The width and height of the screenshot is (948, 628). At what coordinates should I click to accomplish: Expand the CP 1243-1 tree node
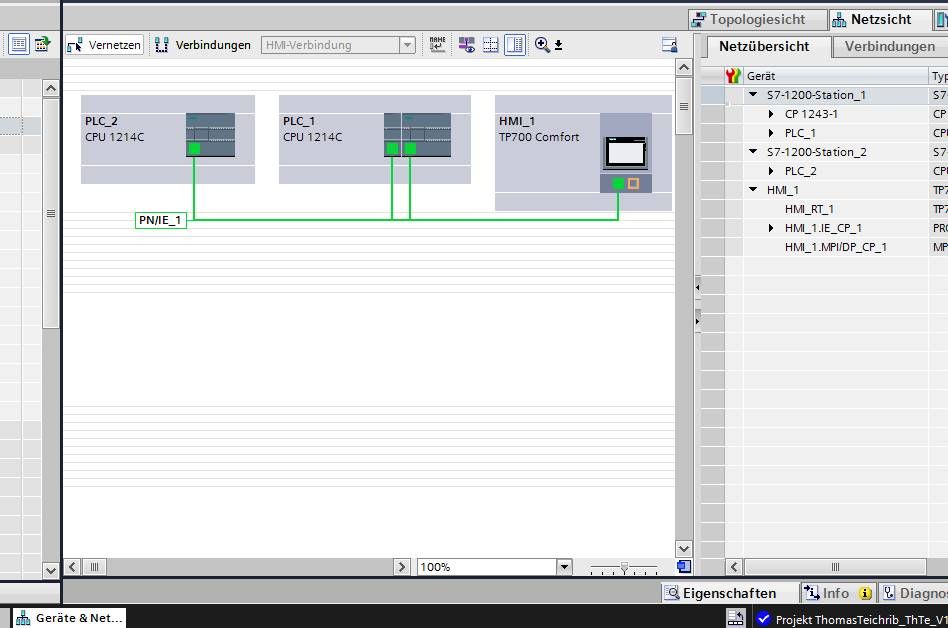[771, 114]
